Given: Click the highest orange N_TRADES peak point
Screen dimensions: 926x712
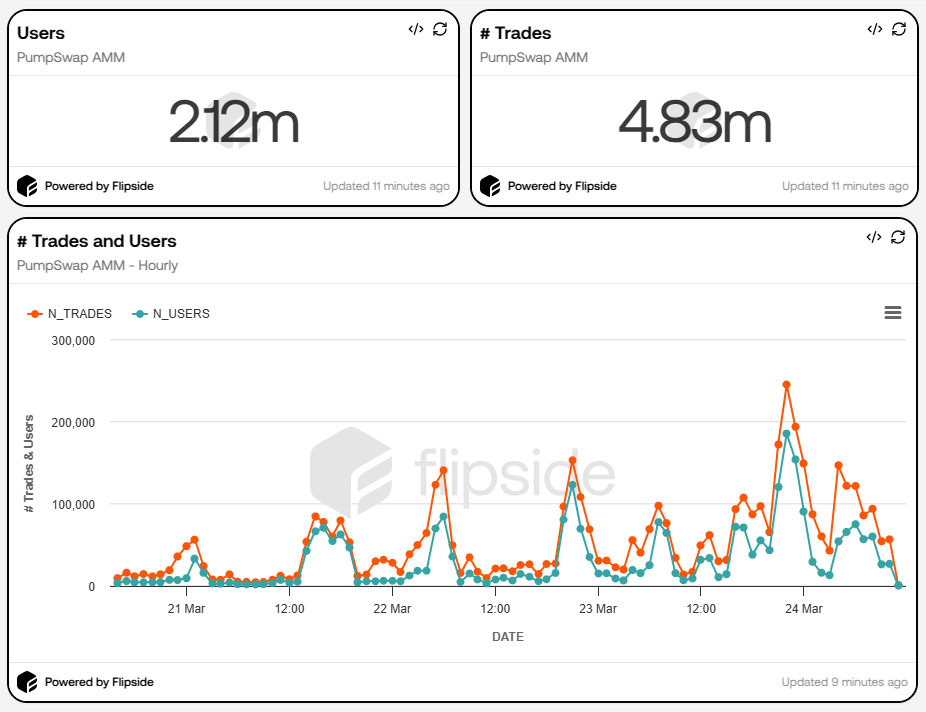Looking at the screenshot, I should [787, 385].
